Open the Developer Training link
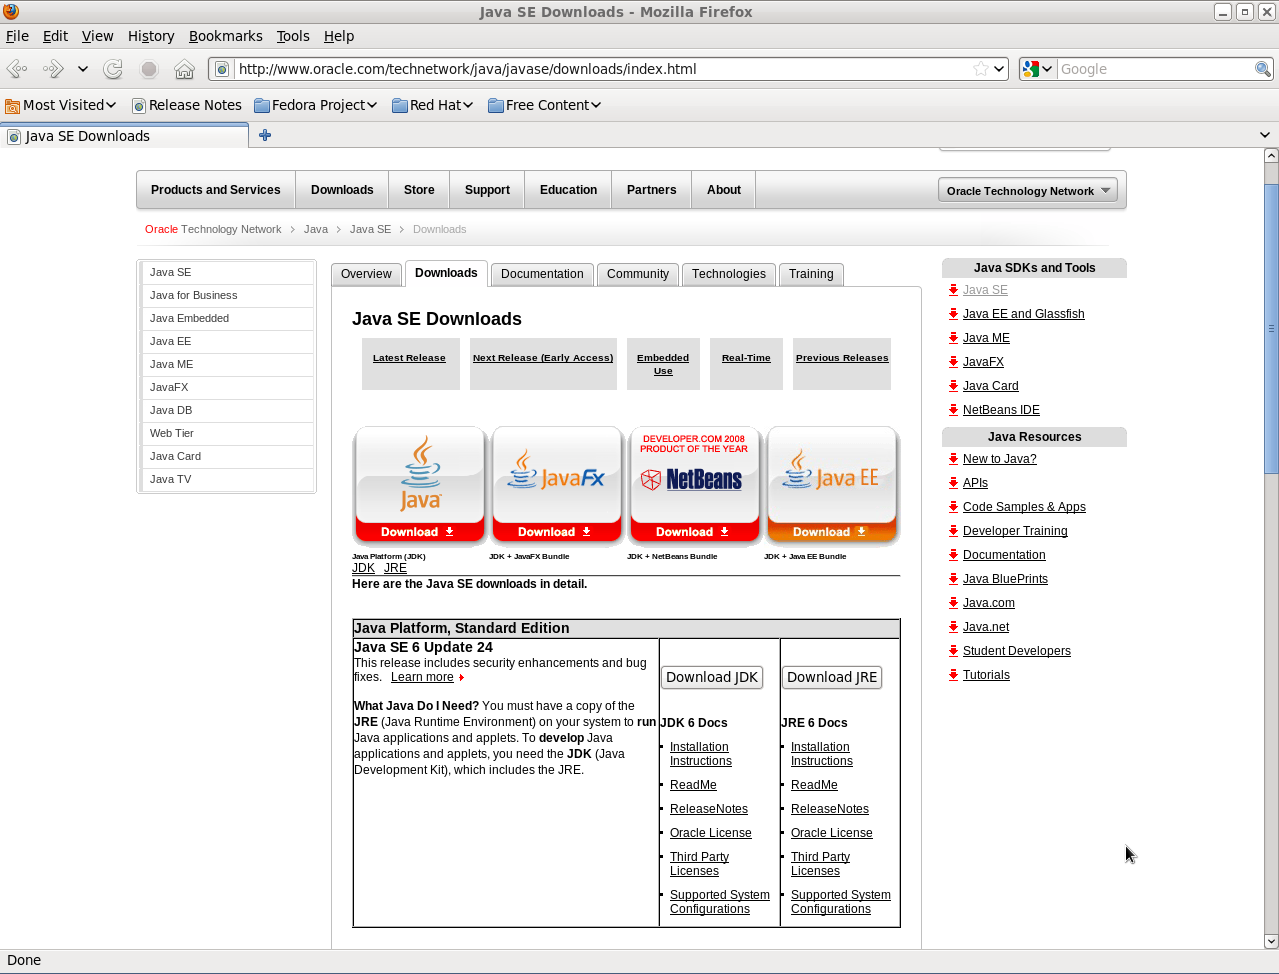 [x=1015, y=531]
